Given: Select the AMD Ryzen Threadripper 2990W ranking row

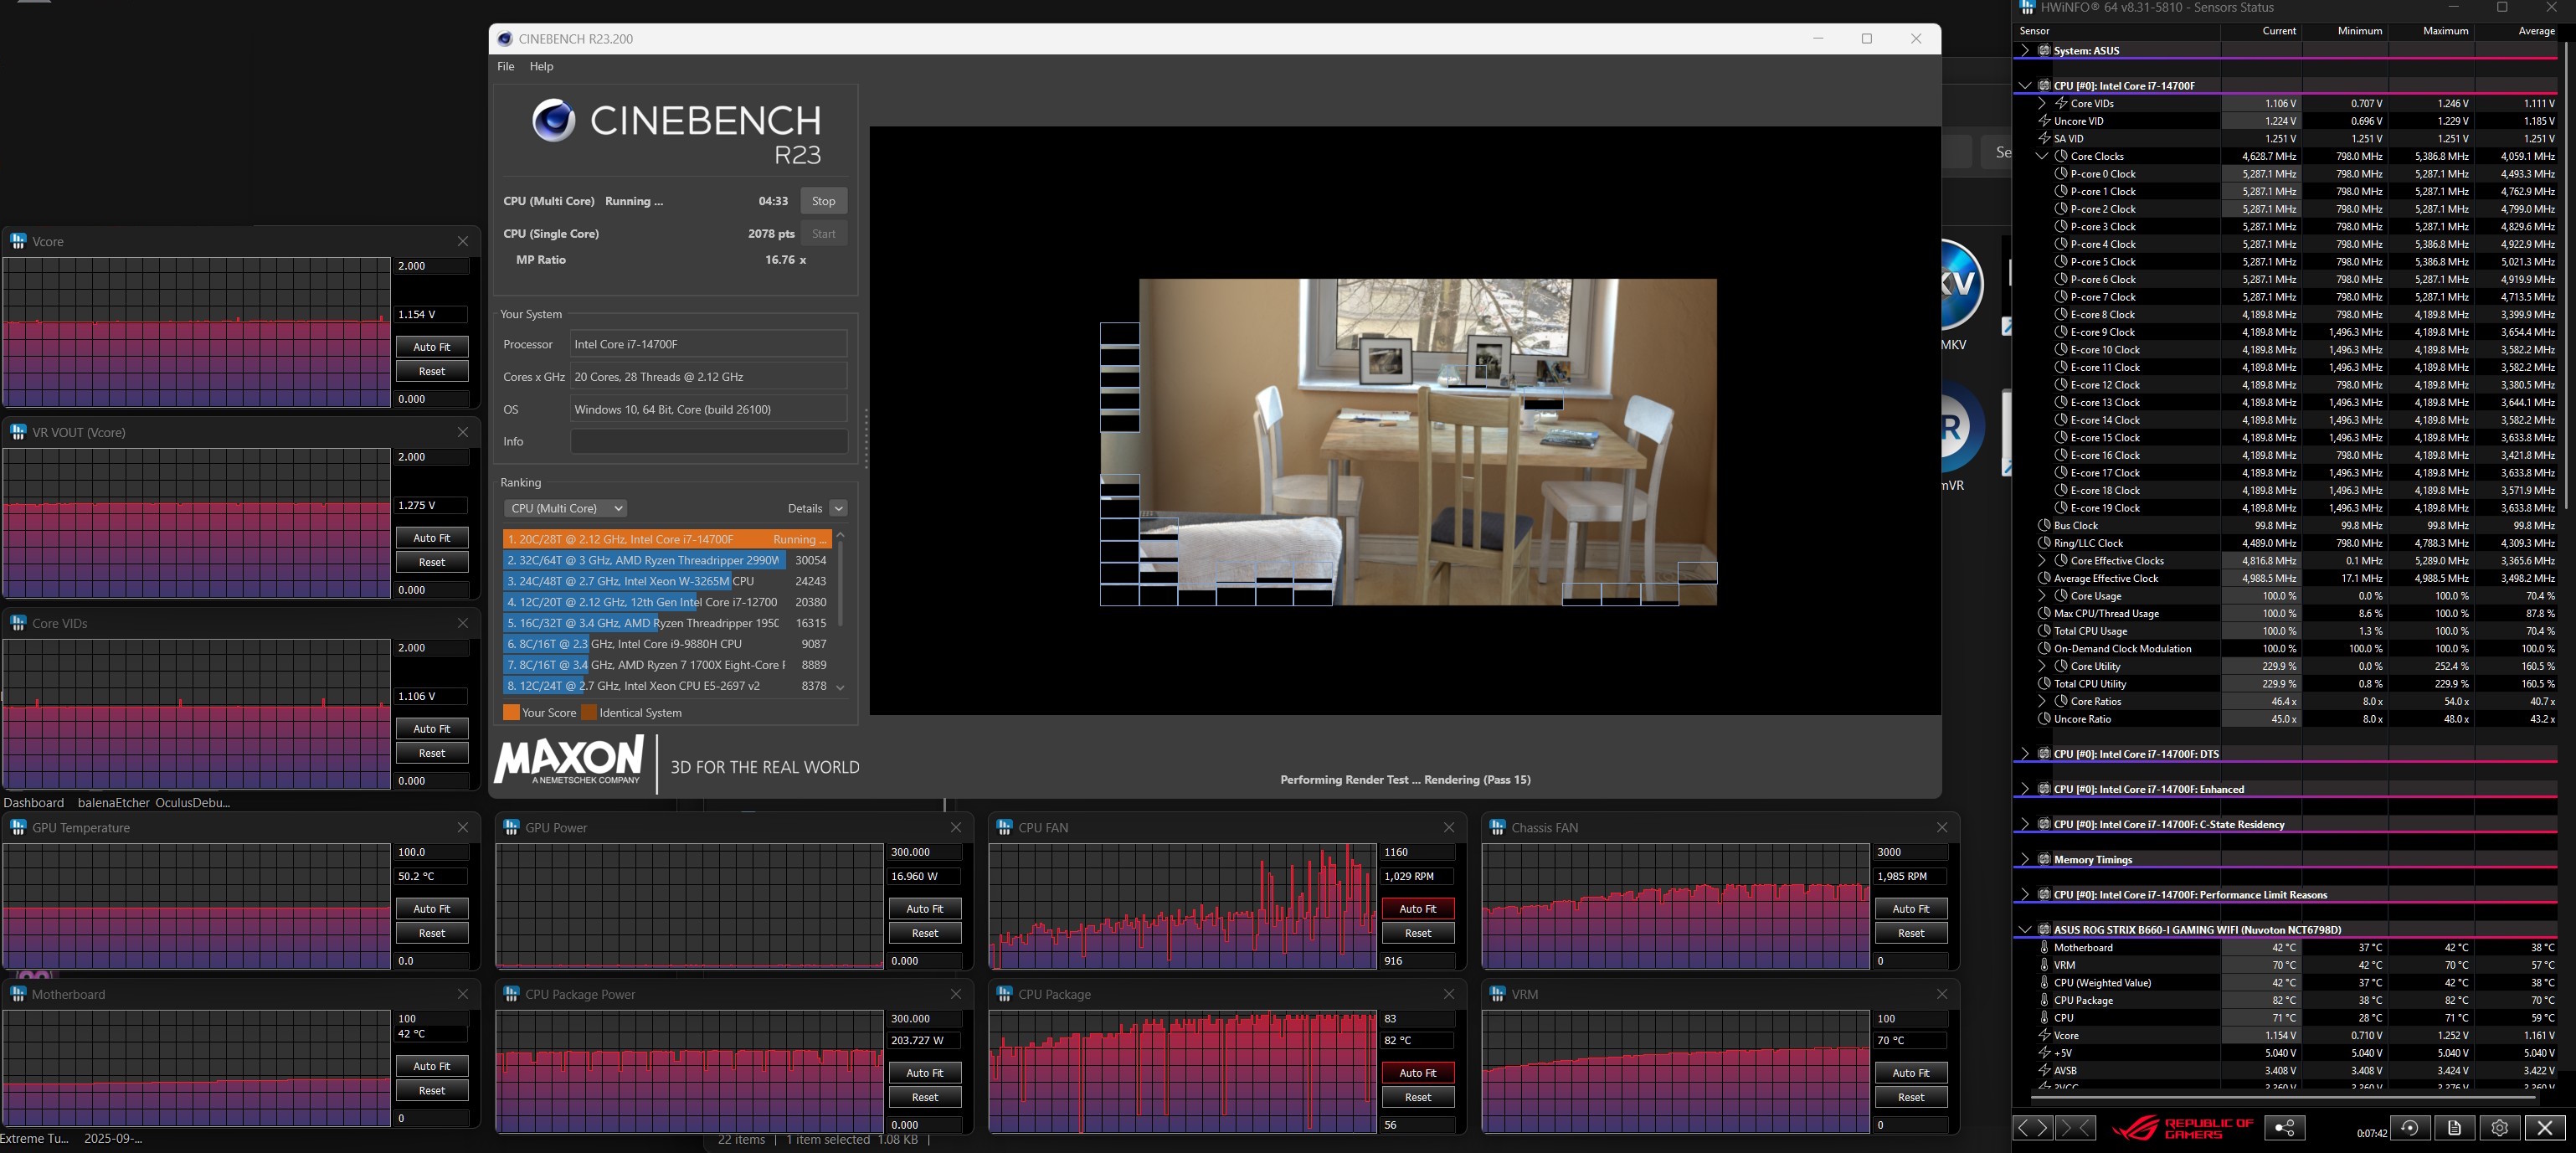Looking at the screenshot, I should point(667,560).
